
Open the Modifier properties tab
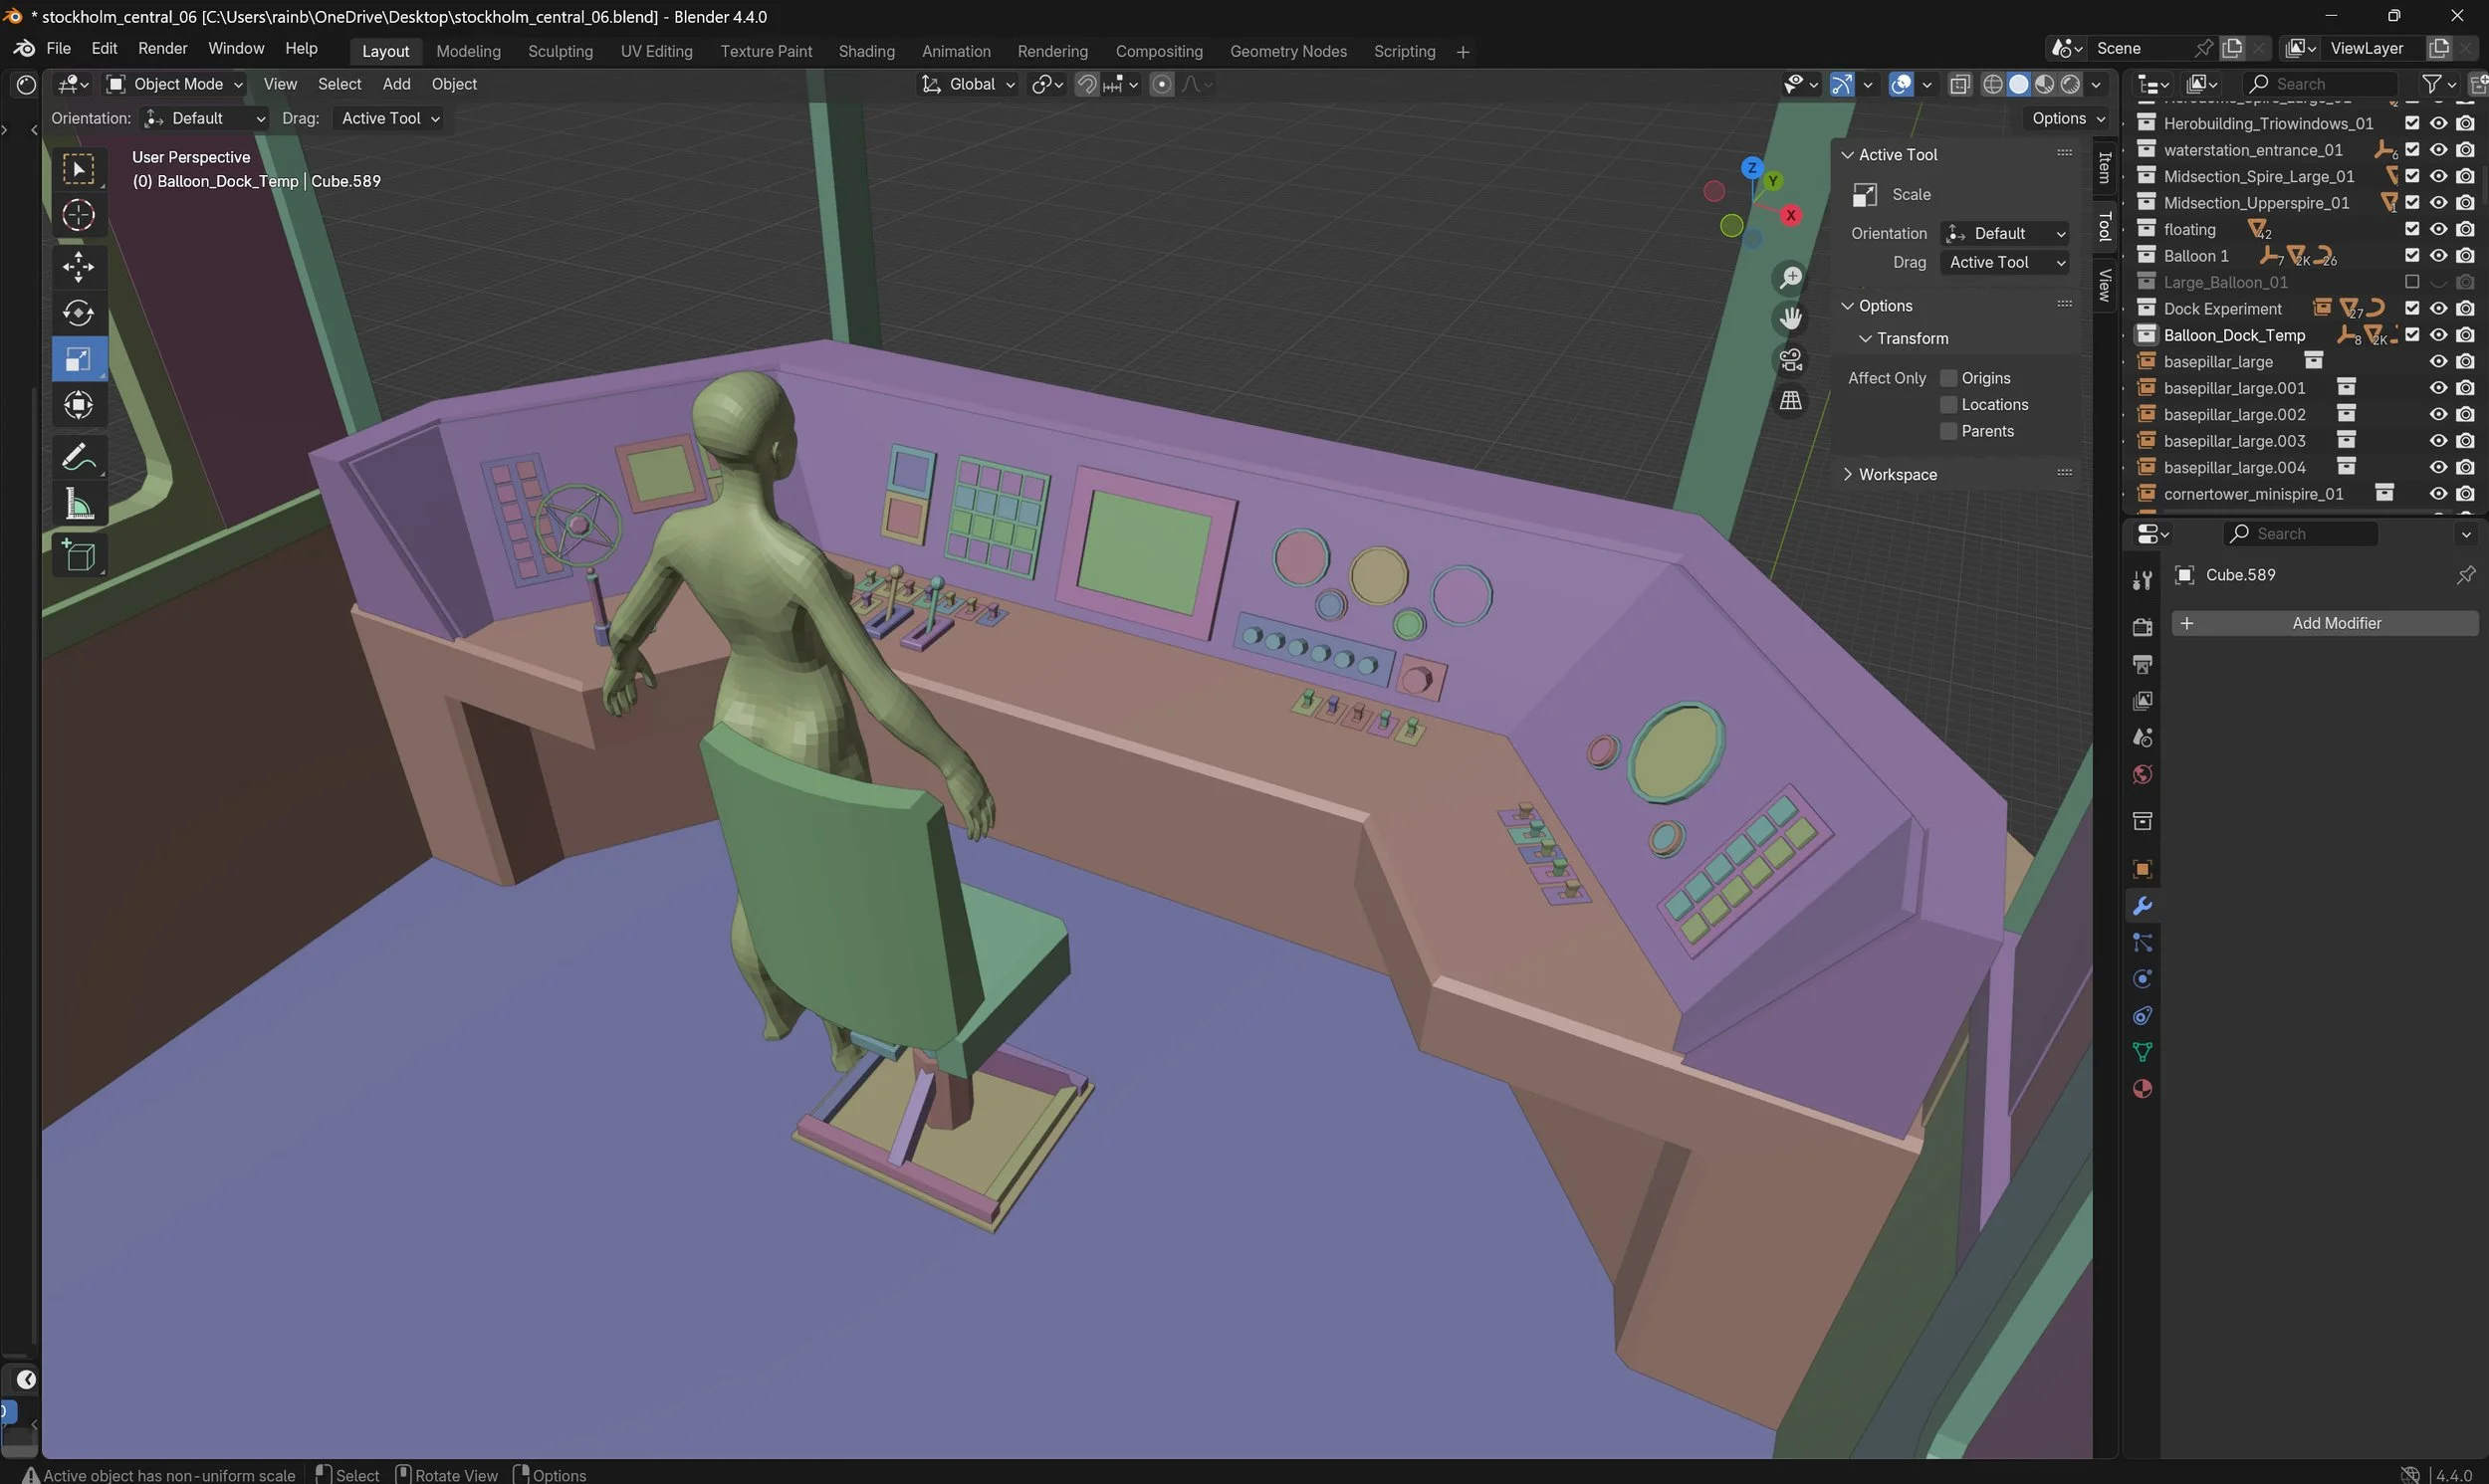click(2142, 905)
